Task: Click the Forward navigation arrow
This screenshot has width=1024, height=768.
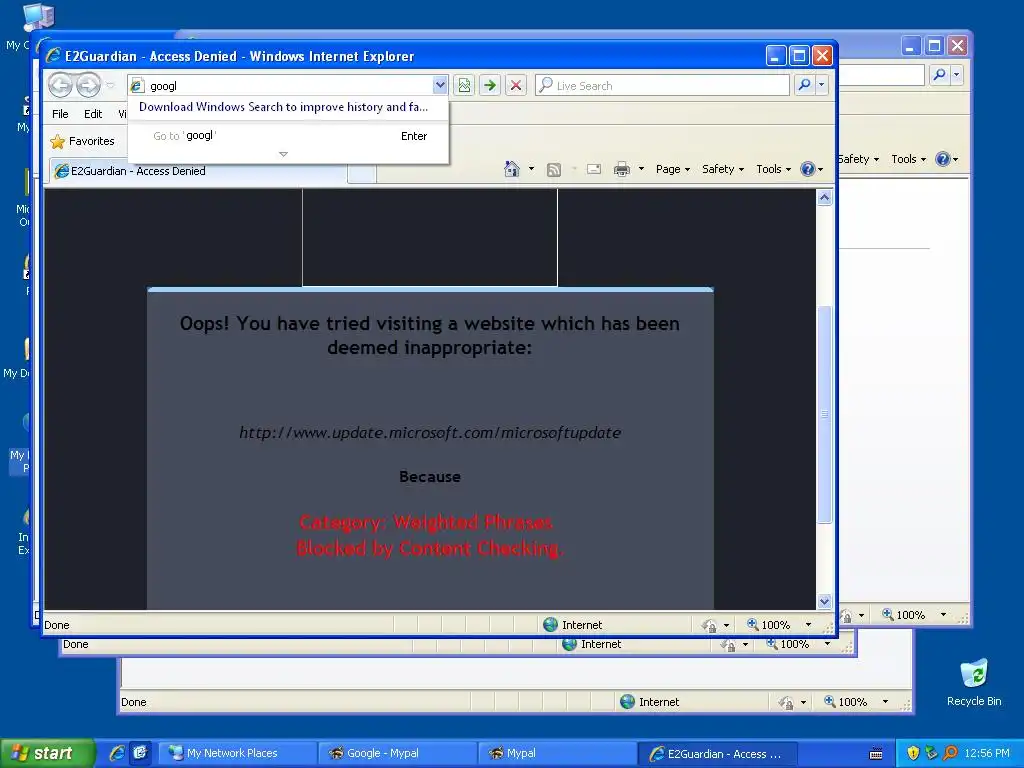Action: click(88, 85)
